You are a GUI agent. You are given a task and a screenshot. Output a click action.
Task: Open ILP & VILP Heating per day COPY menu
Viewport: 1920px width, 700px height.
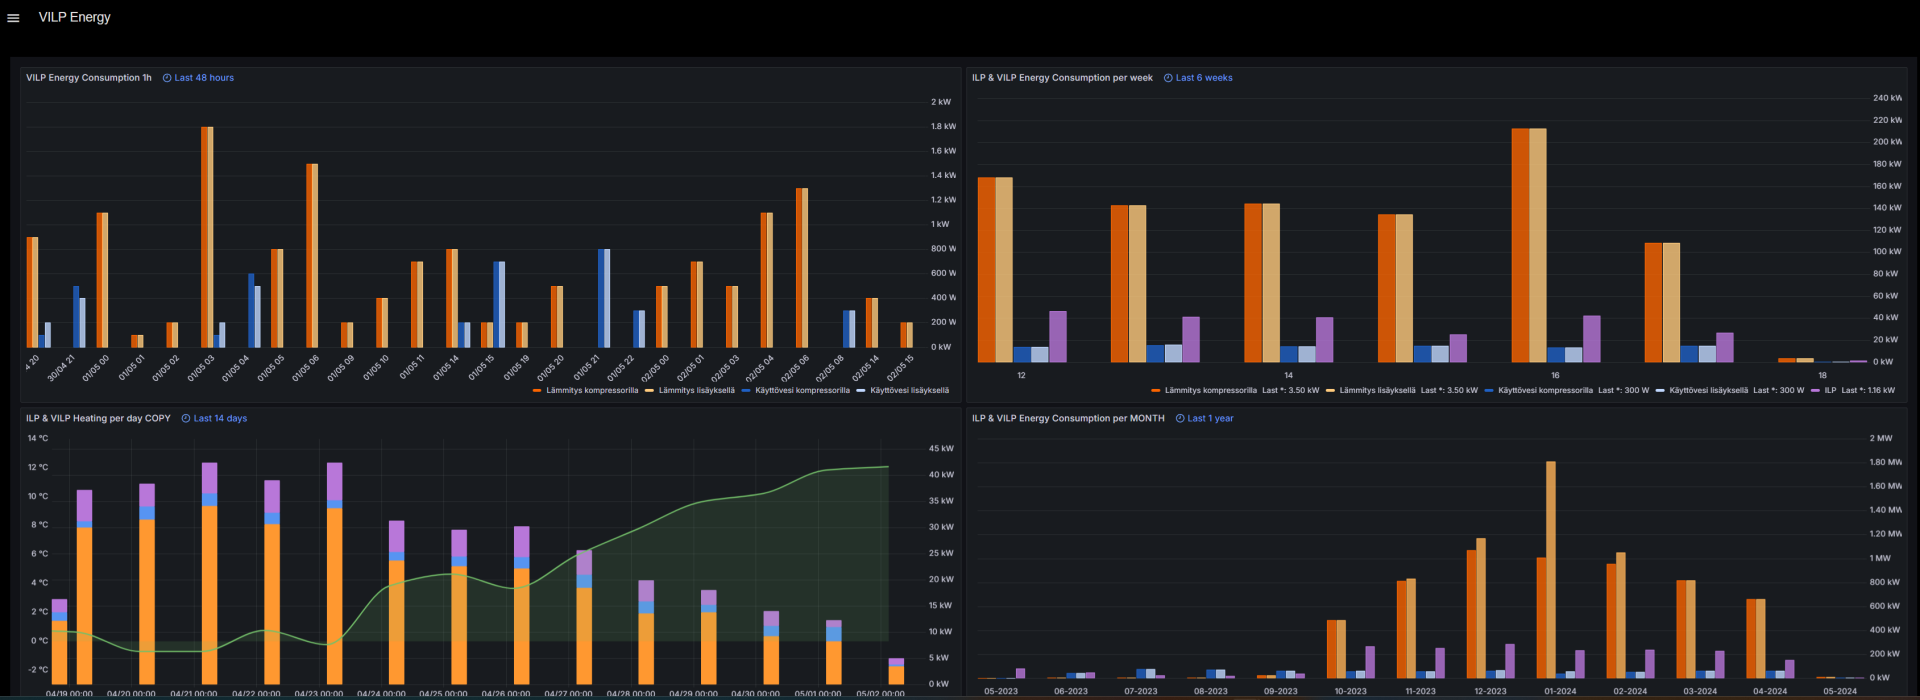98,419
